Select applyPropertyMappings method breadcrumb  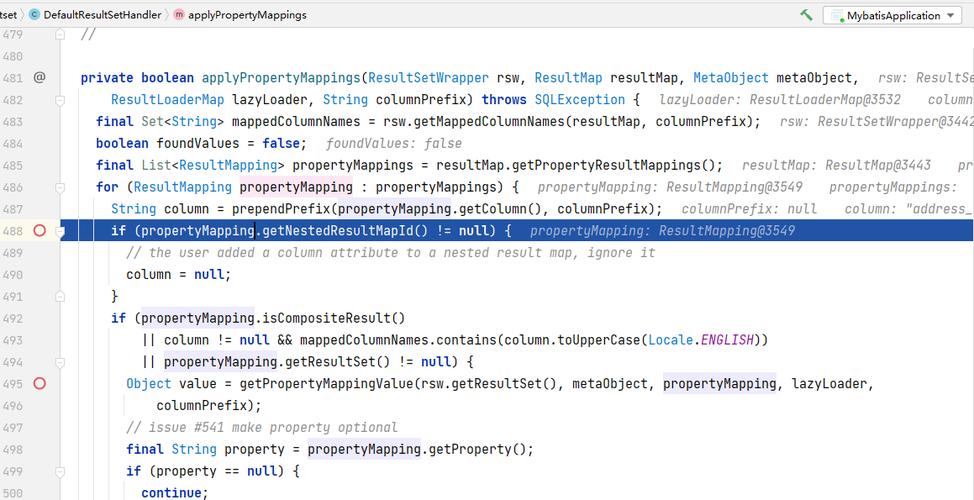pos(247,15)
